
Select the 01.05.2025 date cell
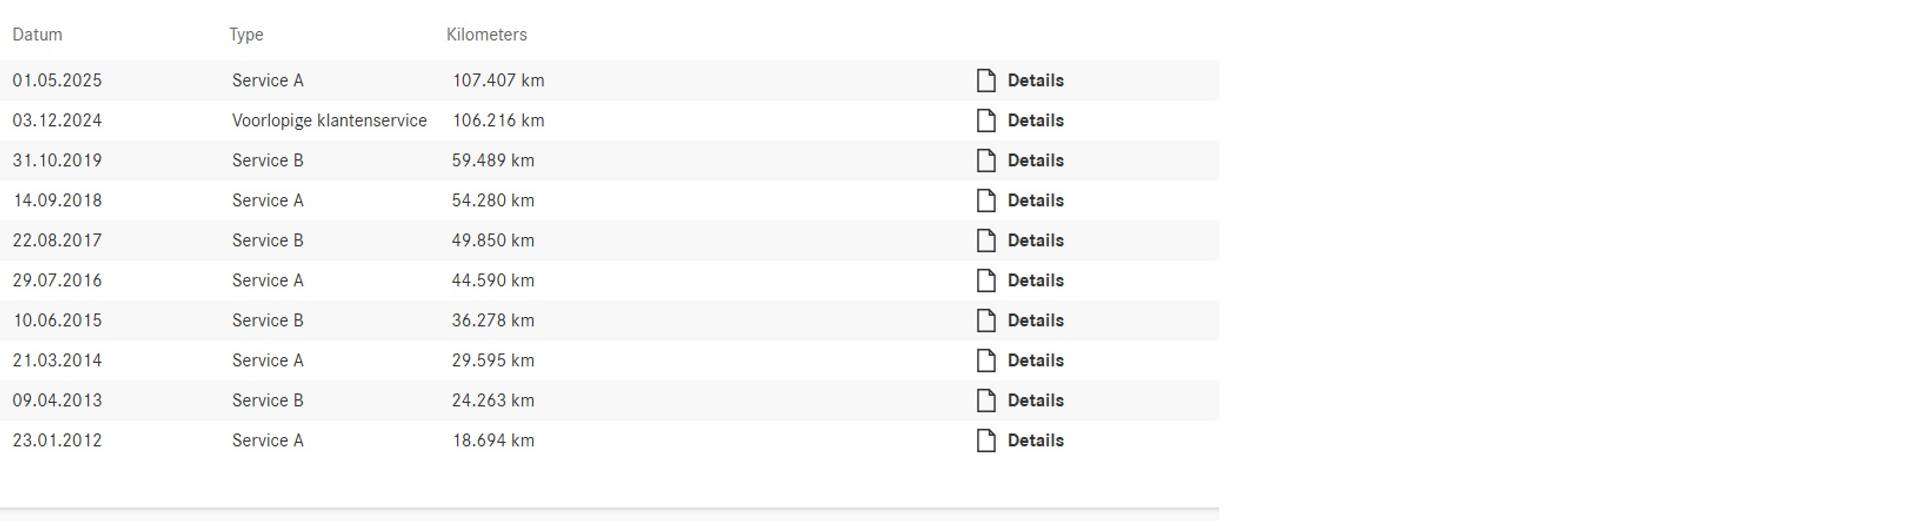pos(57,81)
